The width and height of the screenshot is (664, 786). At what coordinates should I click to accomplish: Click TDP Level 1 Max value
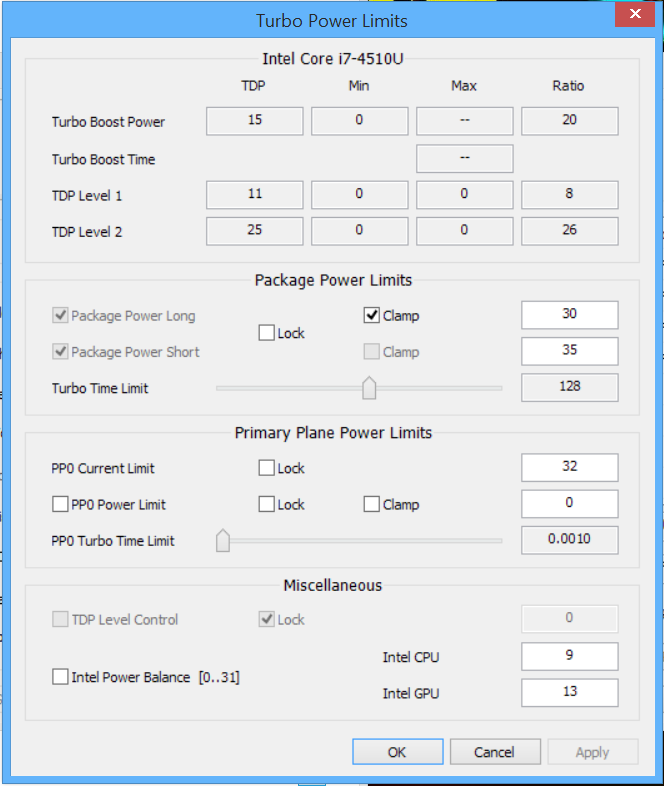pos(465,194)
